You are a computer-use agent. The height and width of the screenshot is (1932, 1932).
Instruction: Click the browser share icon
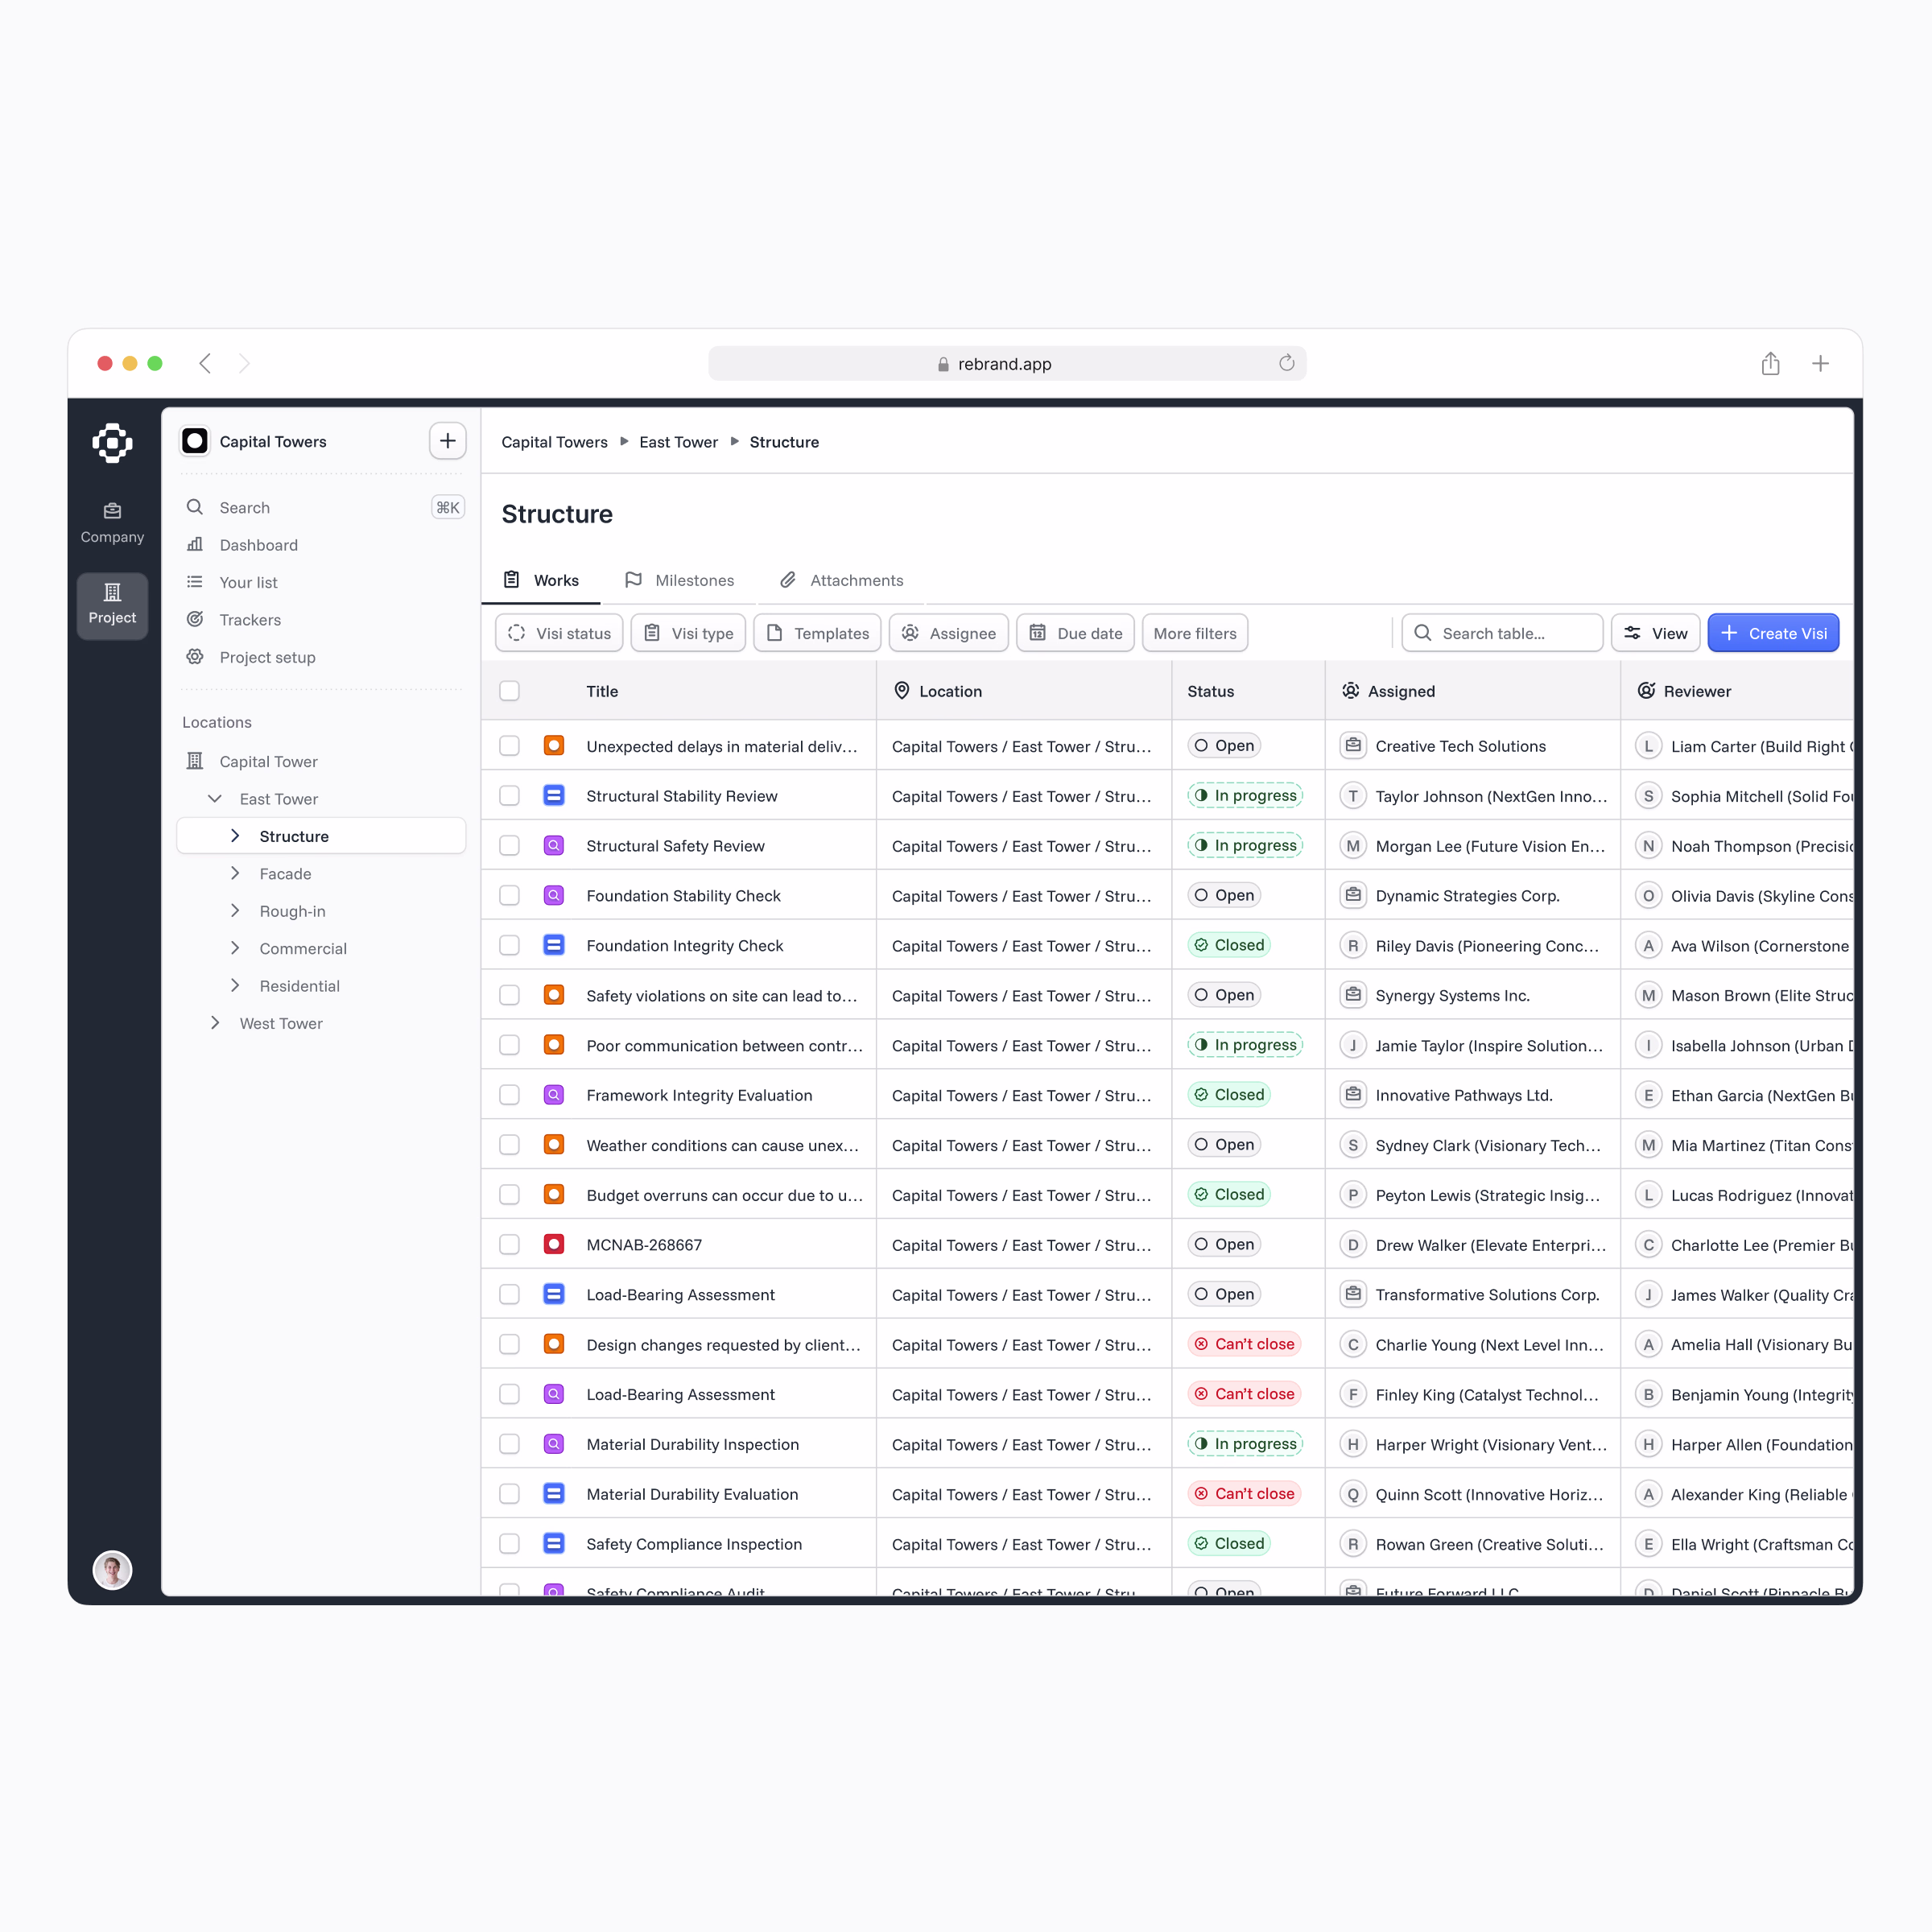coord(1770,364)
